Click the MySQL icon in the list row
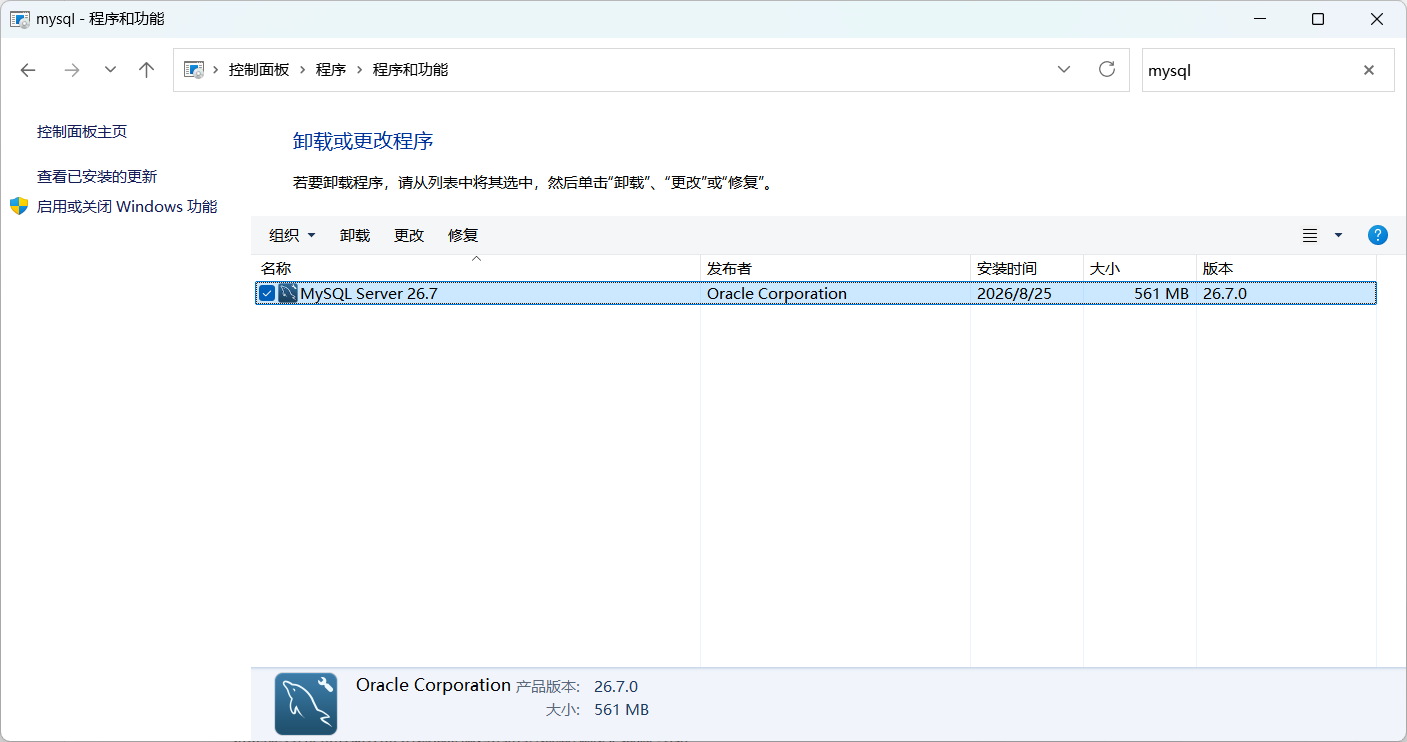 click(x=288, y=293)
